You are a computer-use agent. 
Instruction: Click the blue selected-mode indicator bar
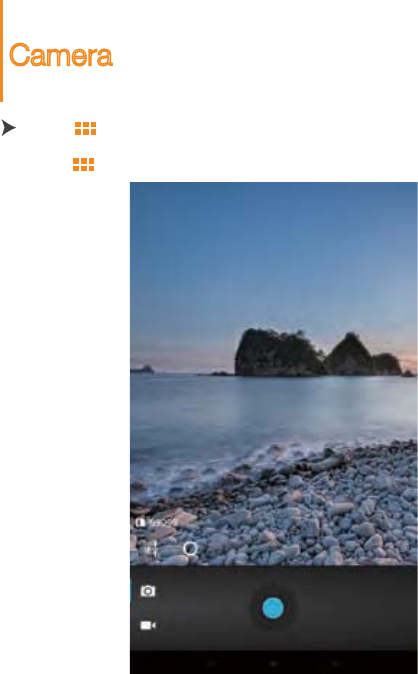coord(131,591)
